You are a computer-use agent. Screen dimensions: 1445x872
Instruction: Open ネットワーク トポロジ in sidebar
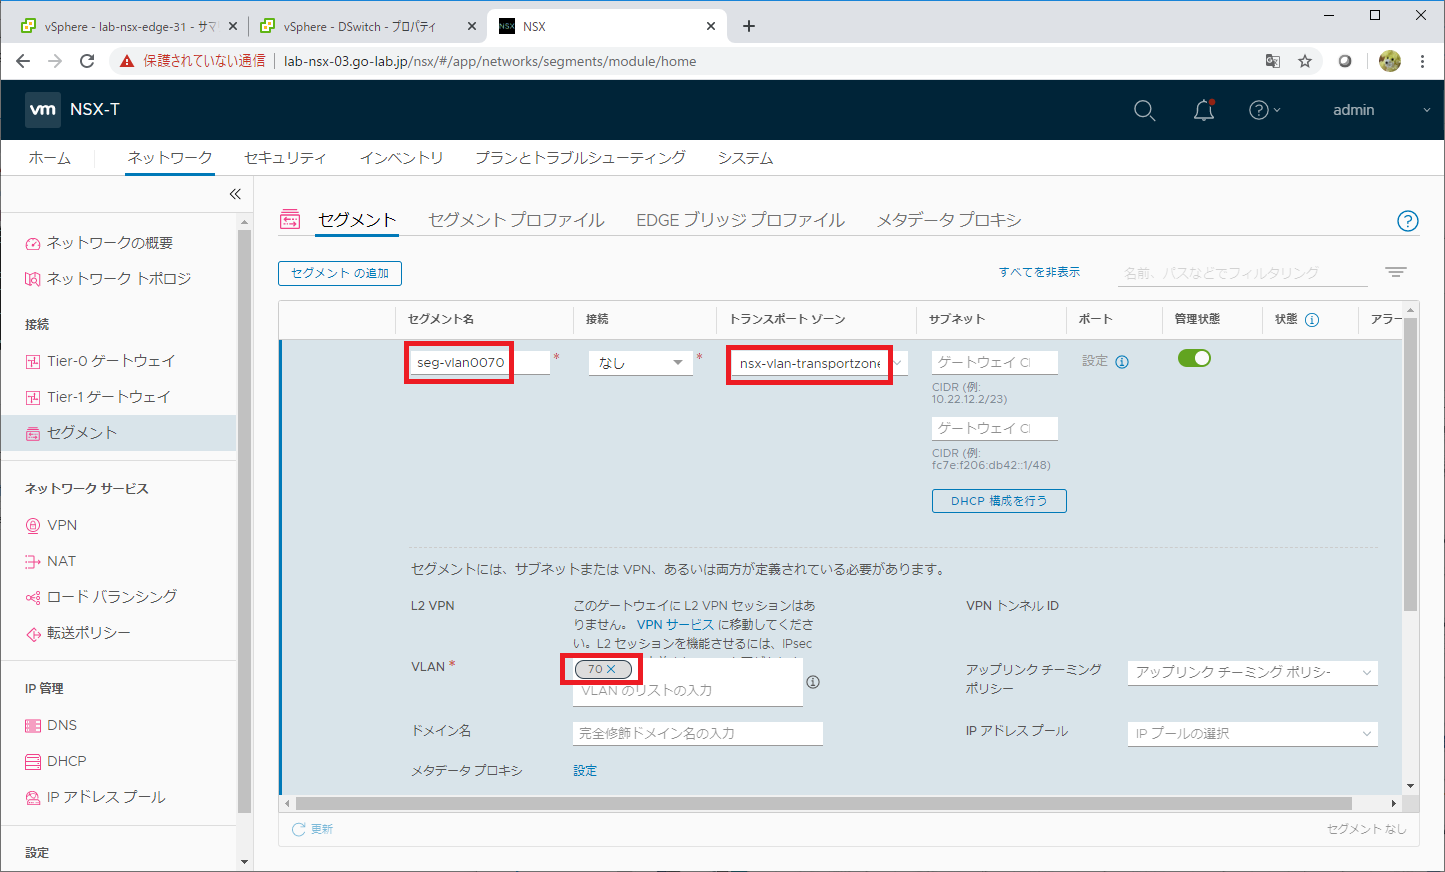click(118, 279)
